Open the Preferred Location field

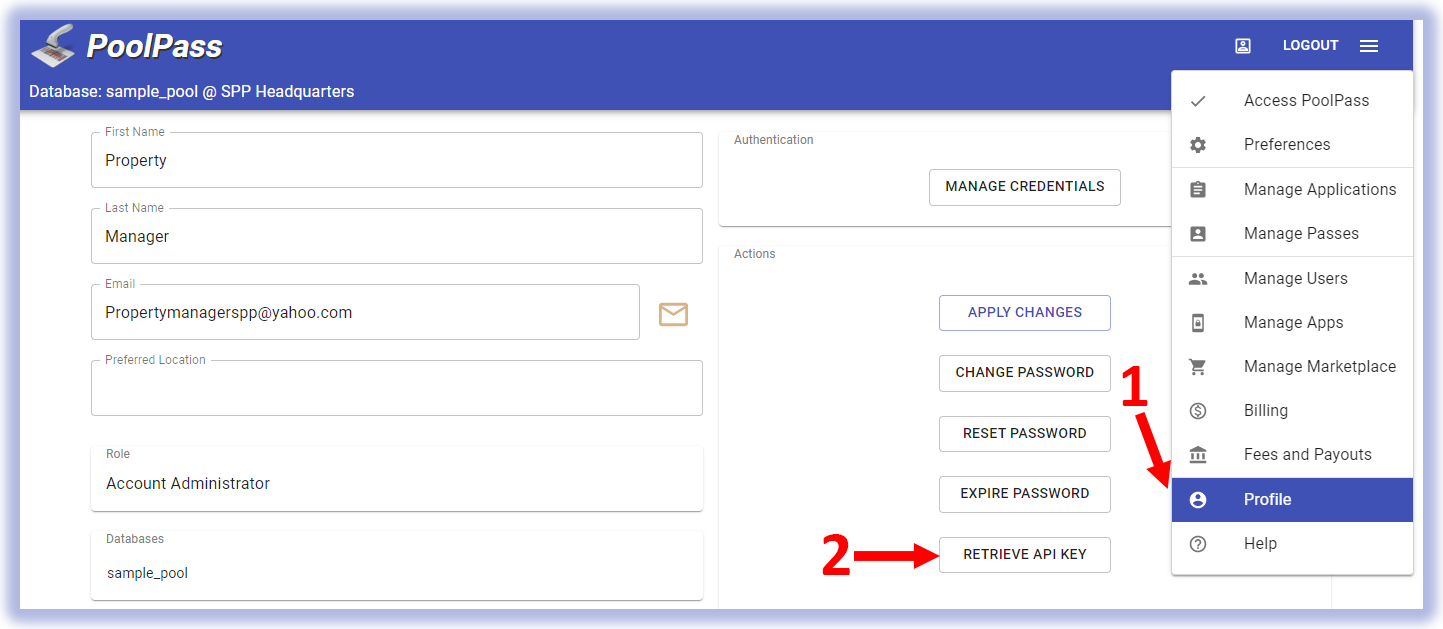pos(397,388)
